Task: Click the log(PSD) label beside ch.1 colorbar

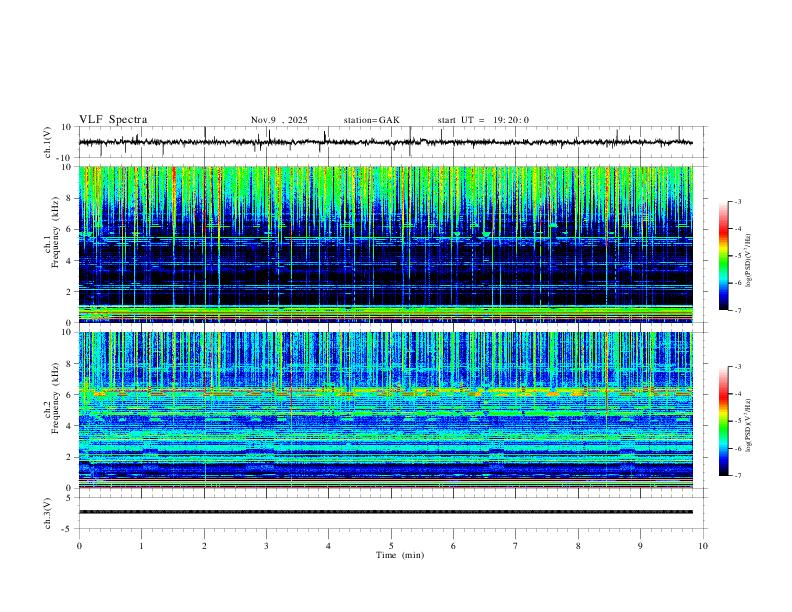Action: (x=748, y=260)
